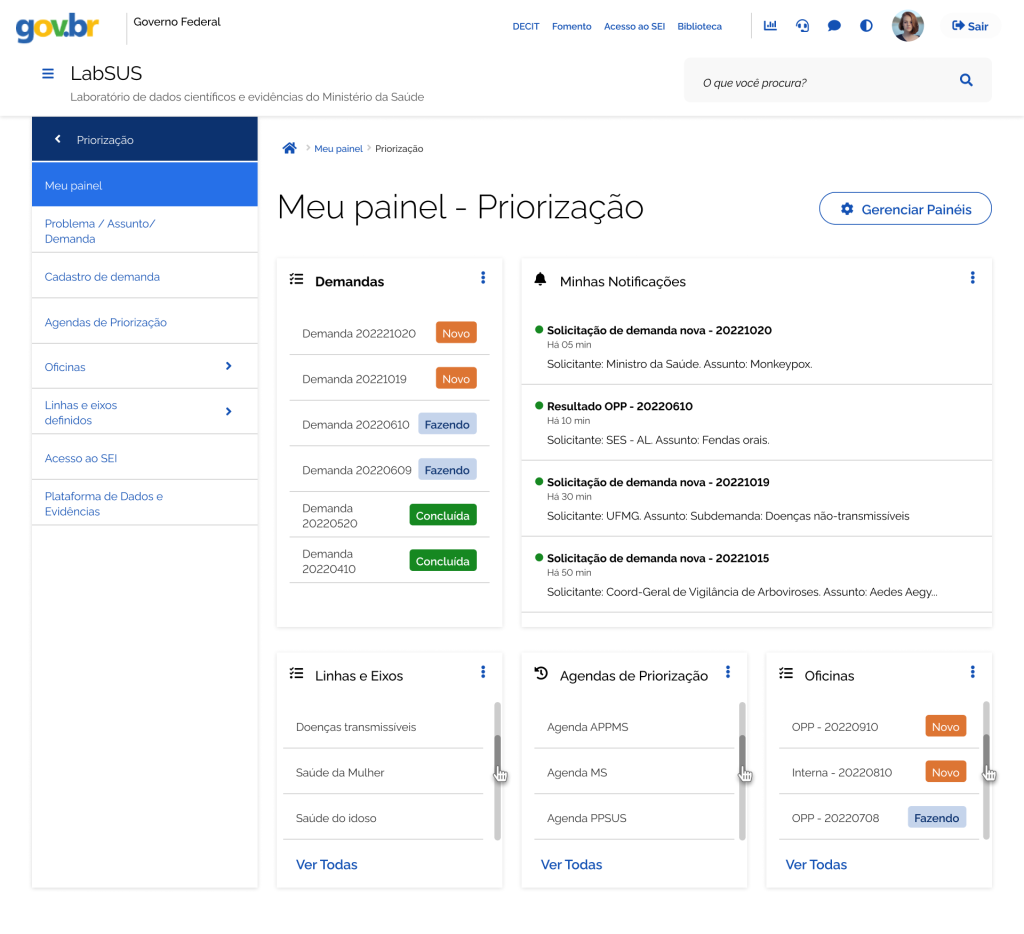
Task: Open Agendas de Priorização sidebar item
Action: coord(106,323)
